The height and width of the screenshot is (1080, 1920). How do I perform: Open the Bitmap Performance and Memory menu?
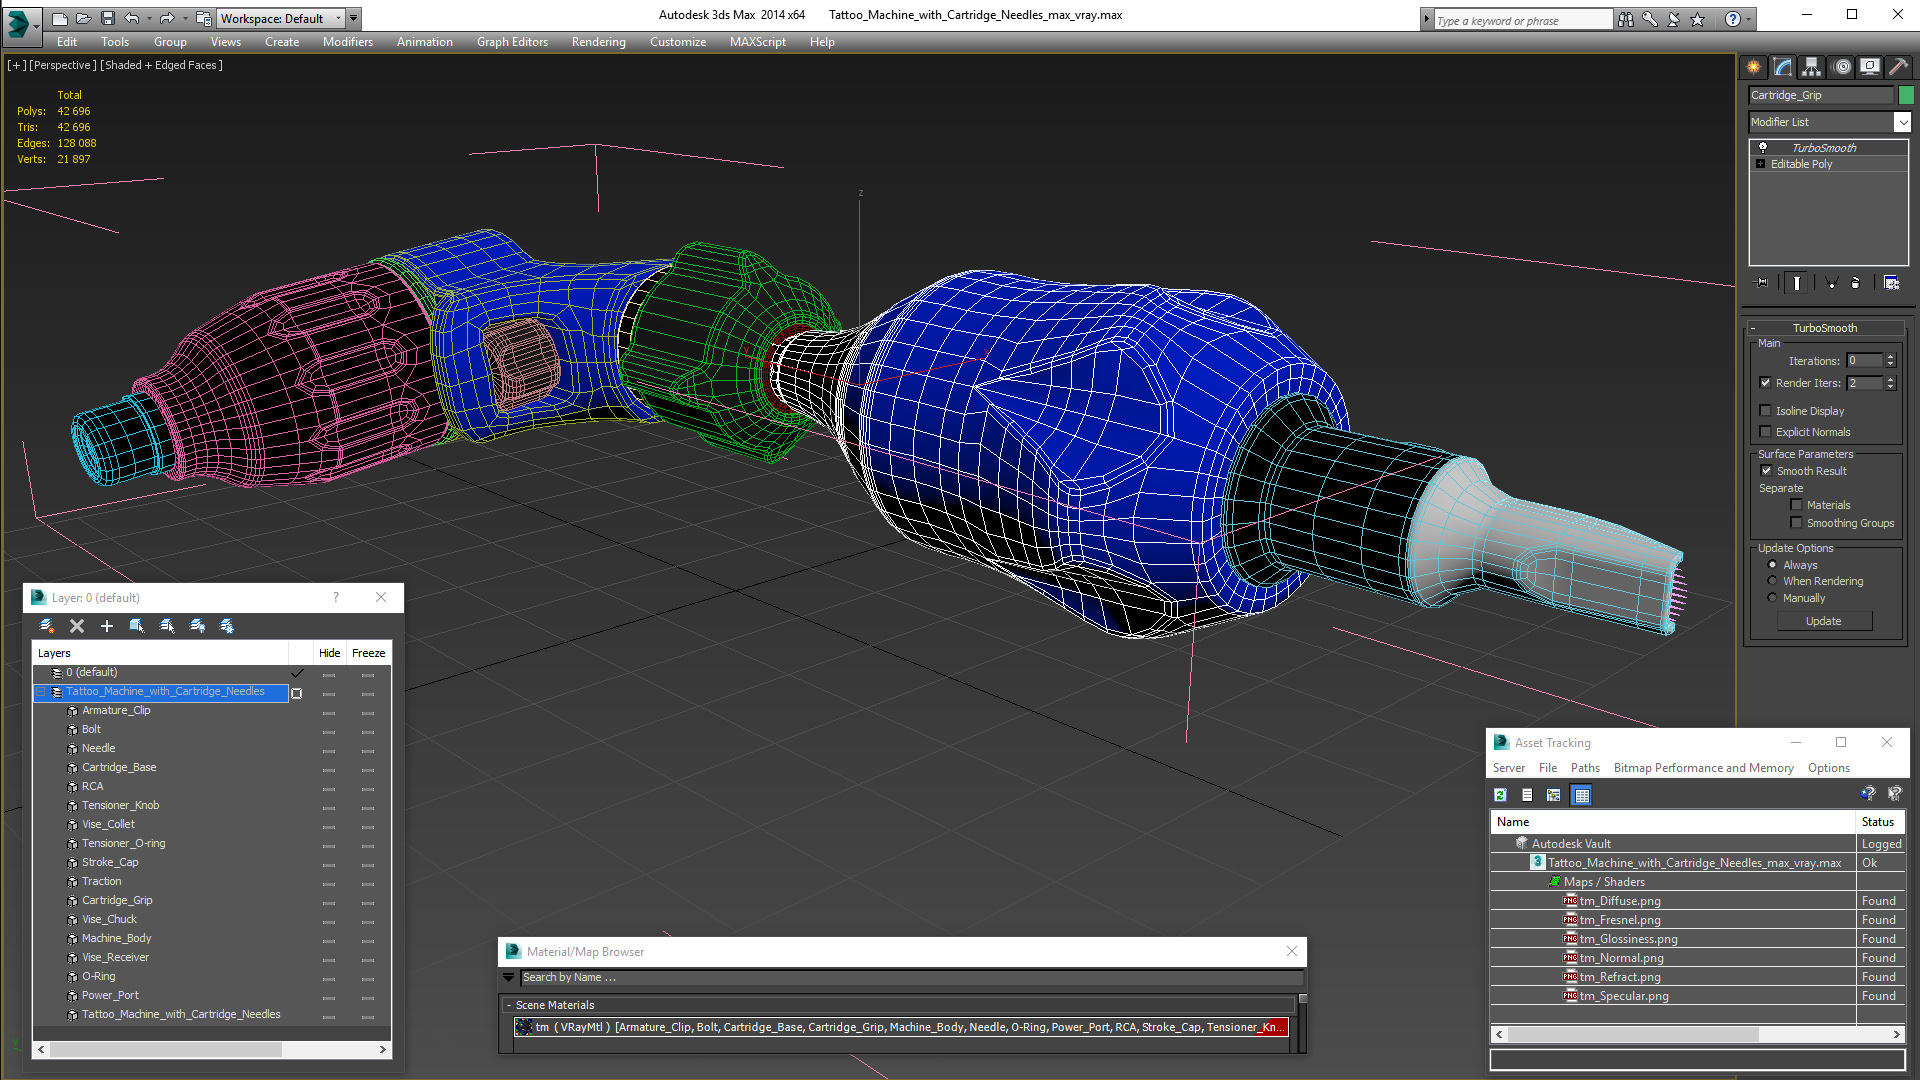click(x=1703, y=768)
